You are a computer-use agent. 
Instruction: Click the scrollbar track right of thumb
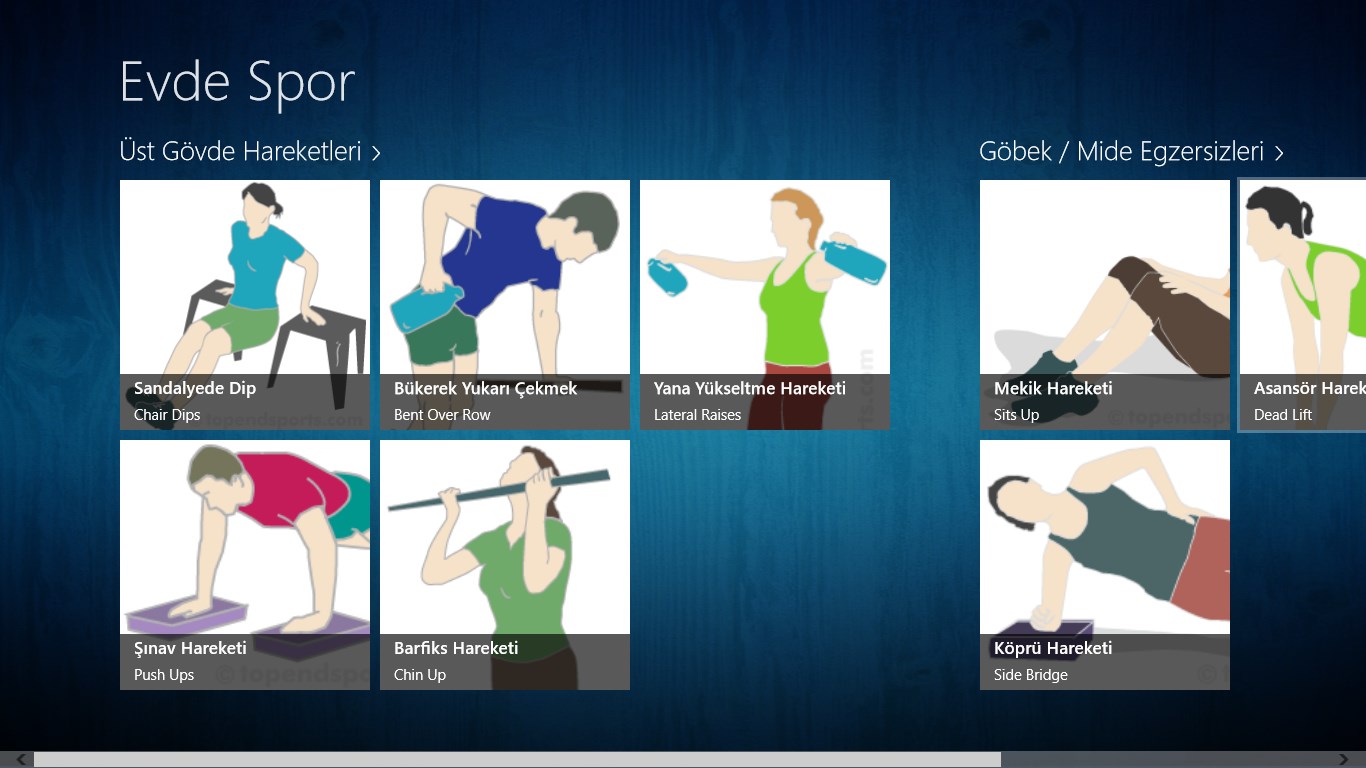pos(1167,760)
